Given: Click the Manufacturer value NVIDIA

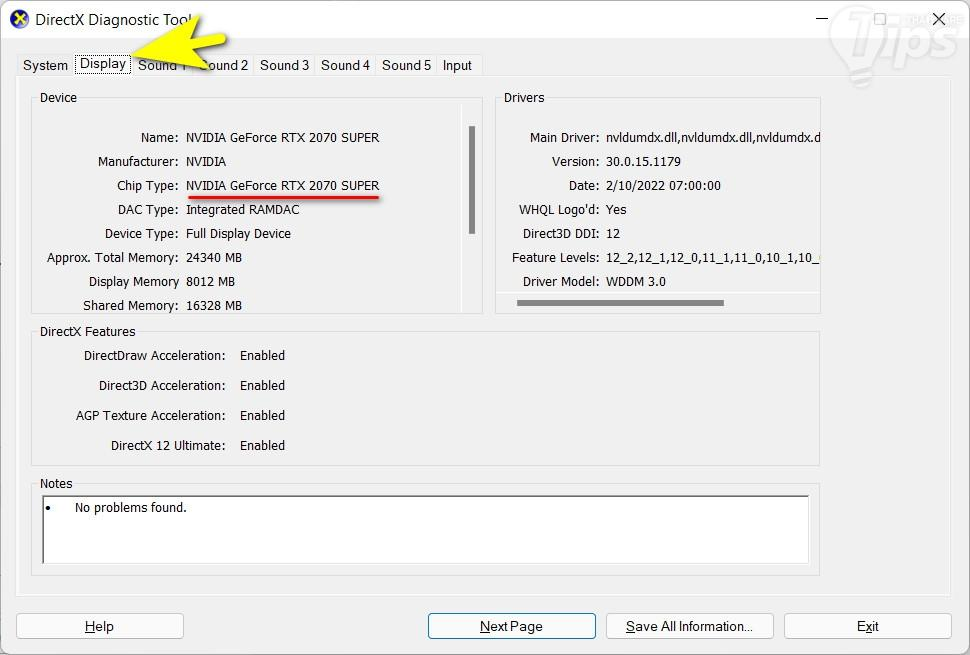Looking at the screenshot, I should (x=206, y=161).
